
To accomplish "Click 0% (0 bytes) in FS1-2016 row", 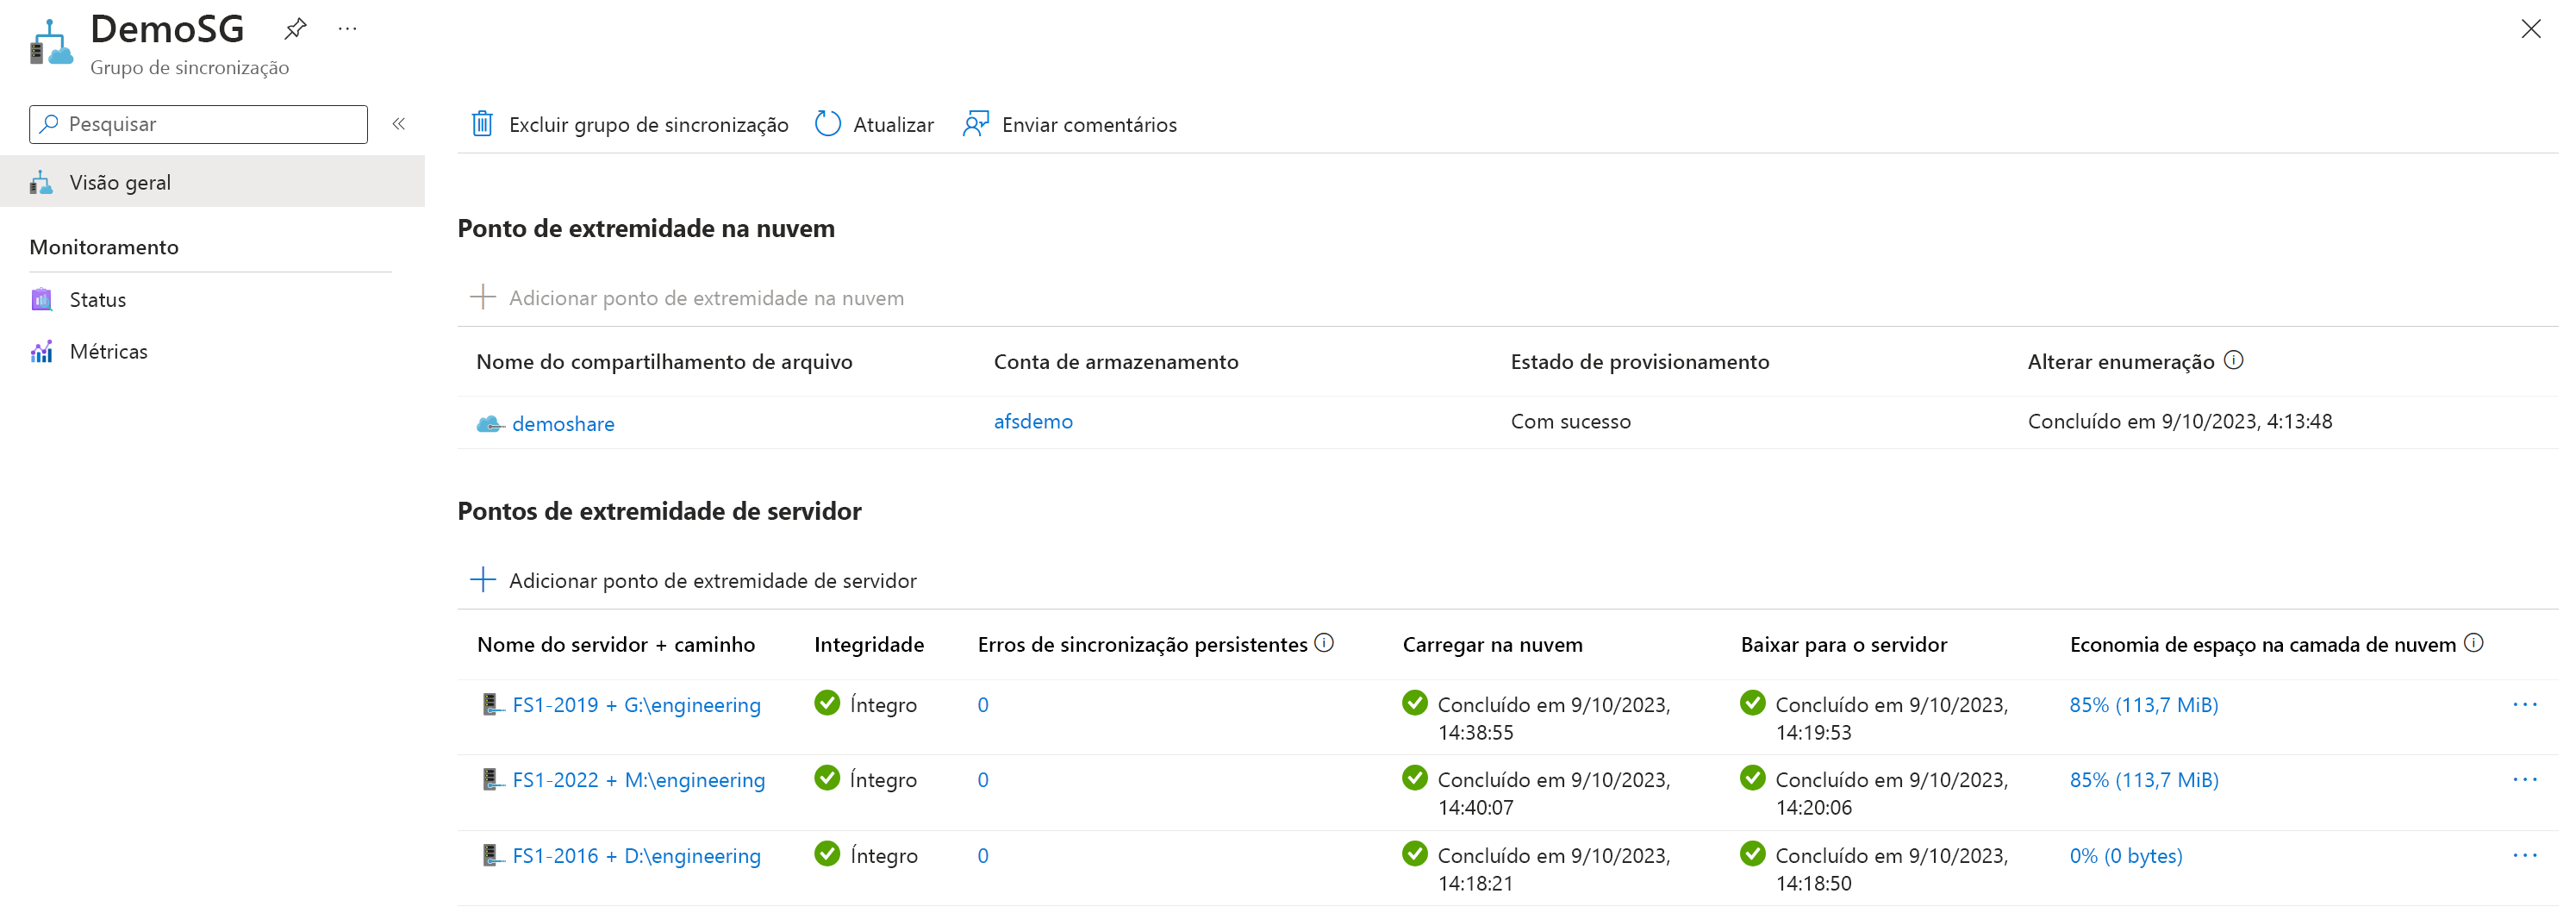I will 2125,855.
